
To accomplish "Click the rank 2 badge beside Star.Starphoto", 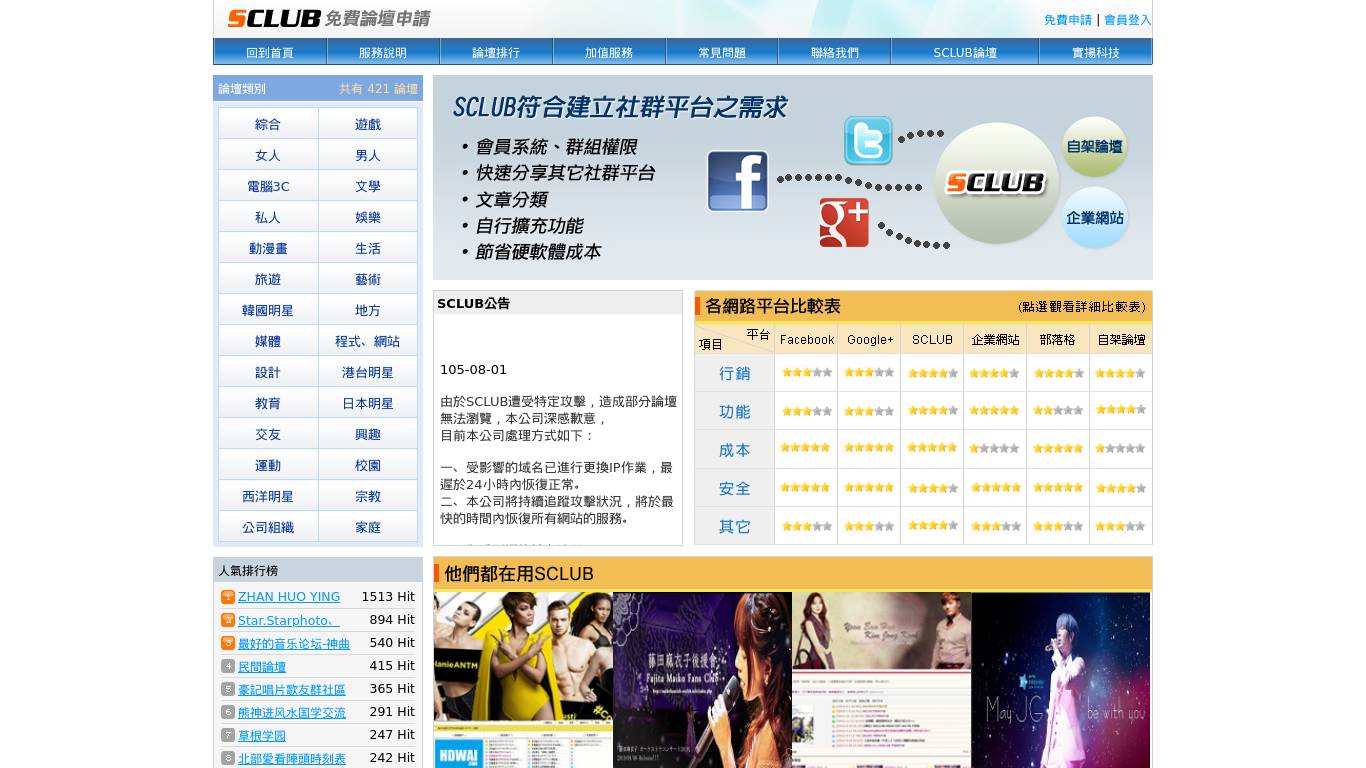I will (228, 620).
